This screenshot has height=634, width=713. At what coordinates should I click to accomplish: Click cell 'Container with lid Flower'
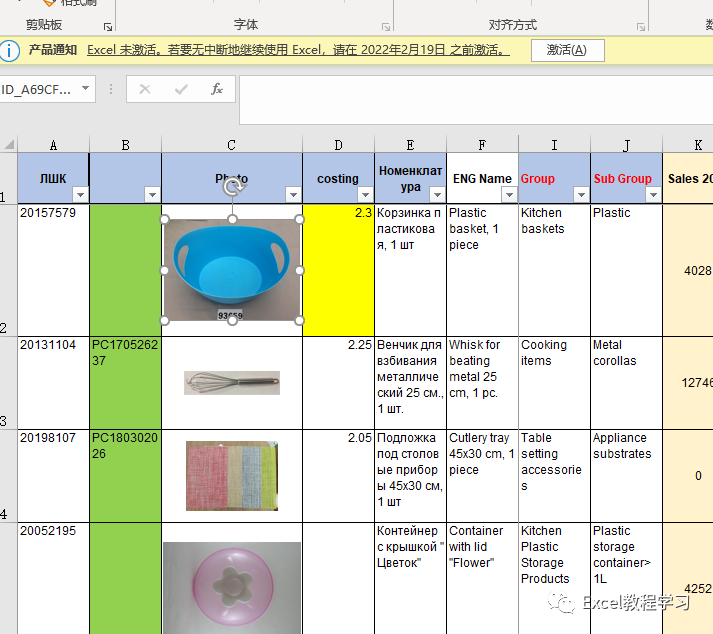482,578
